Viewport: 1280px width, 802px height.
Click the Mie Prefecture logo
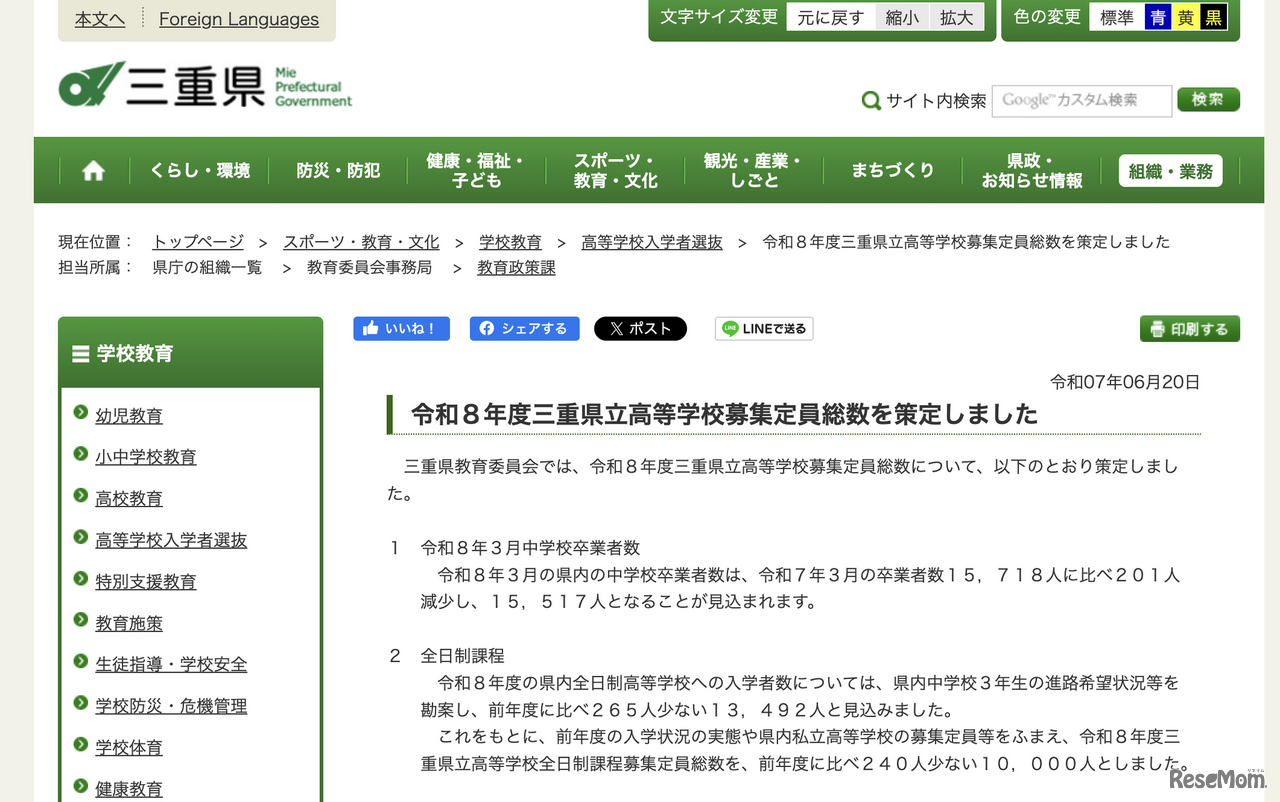pyautogui.click(x=205, y=85)
